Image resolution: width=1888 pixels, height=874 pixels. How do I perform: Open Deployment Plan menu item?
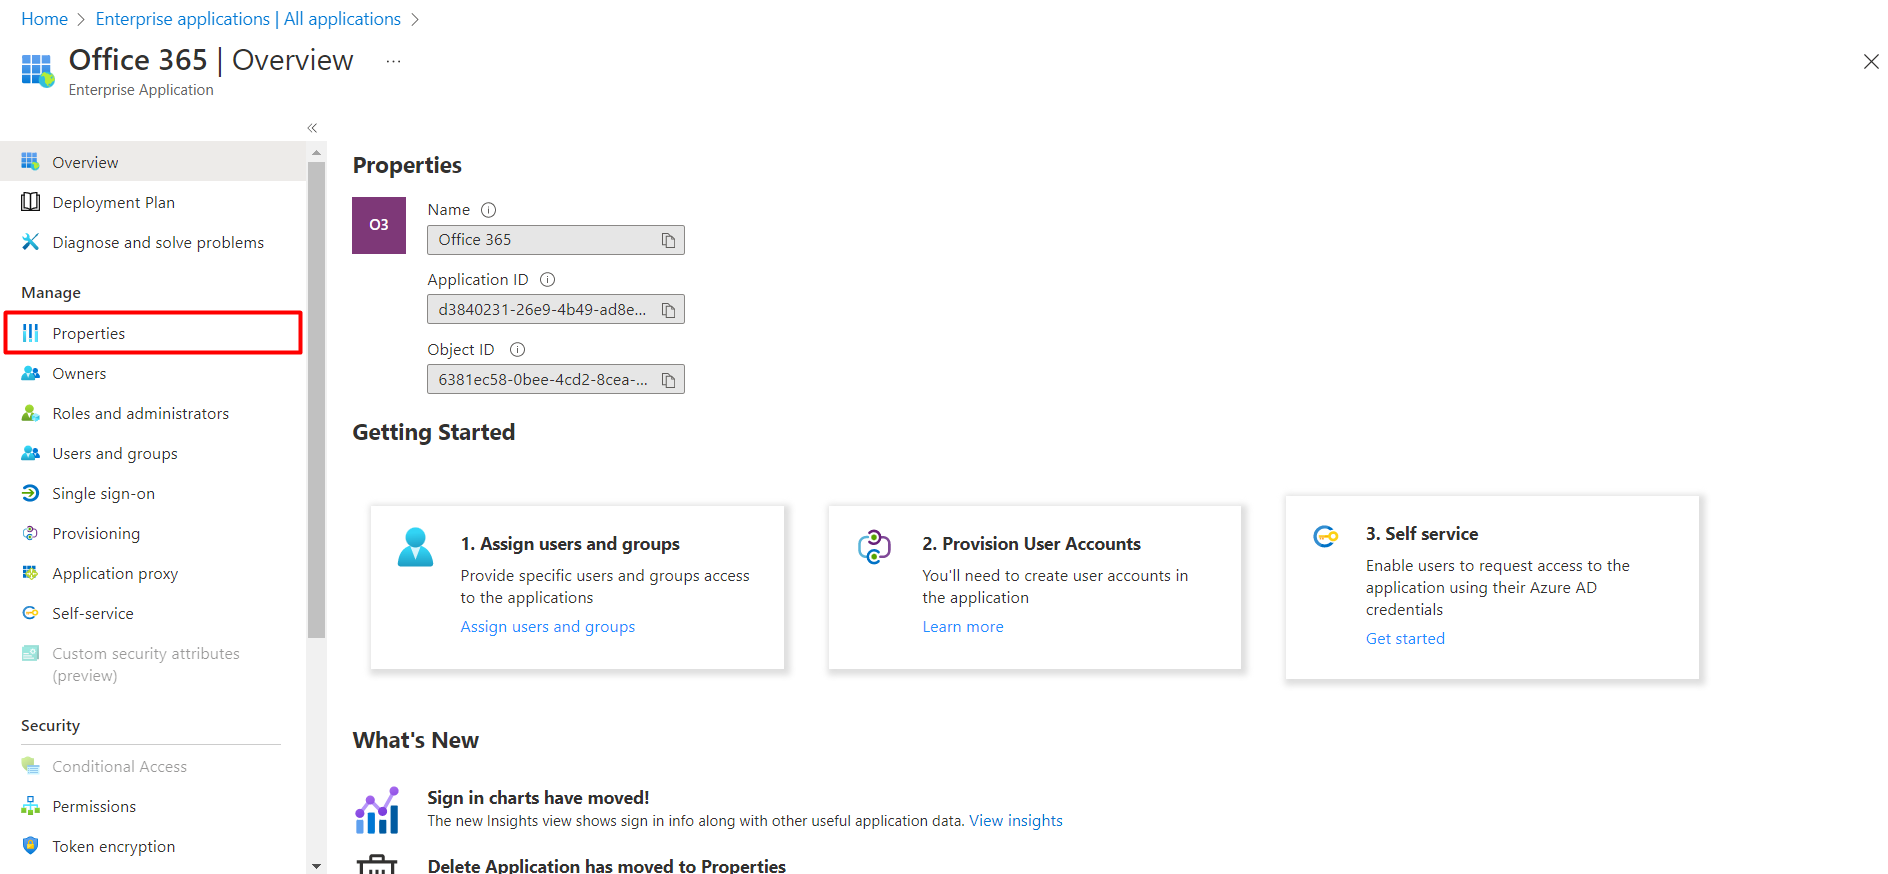pyautogui.click(x=153, y=202)
